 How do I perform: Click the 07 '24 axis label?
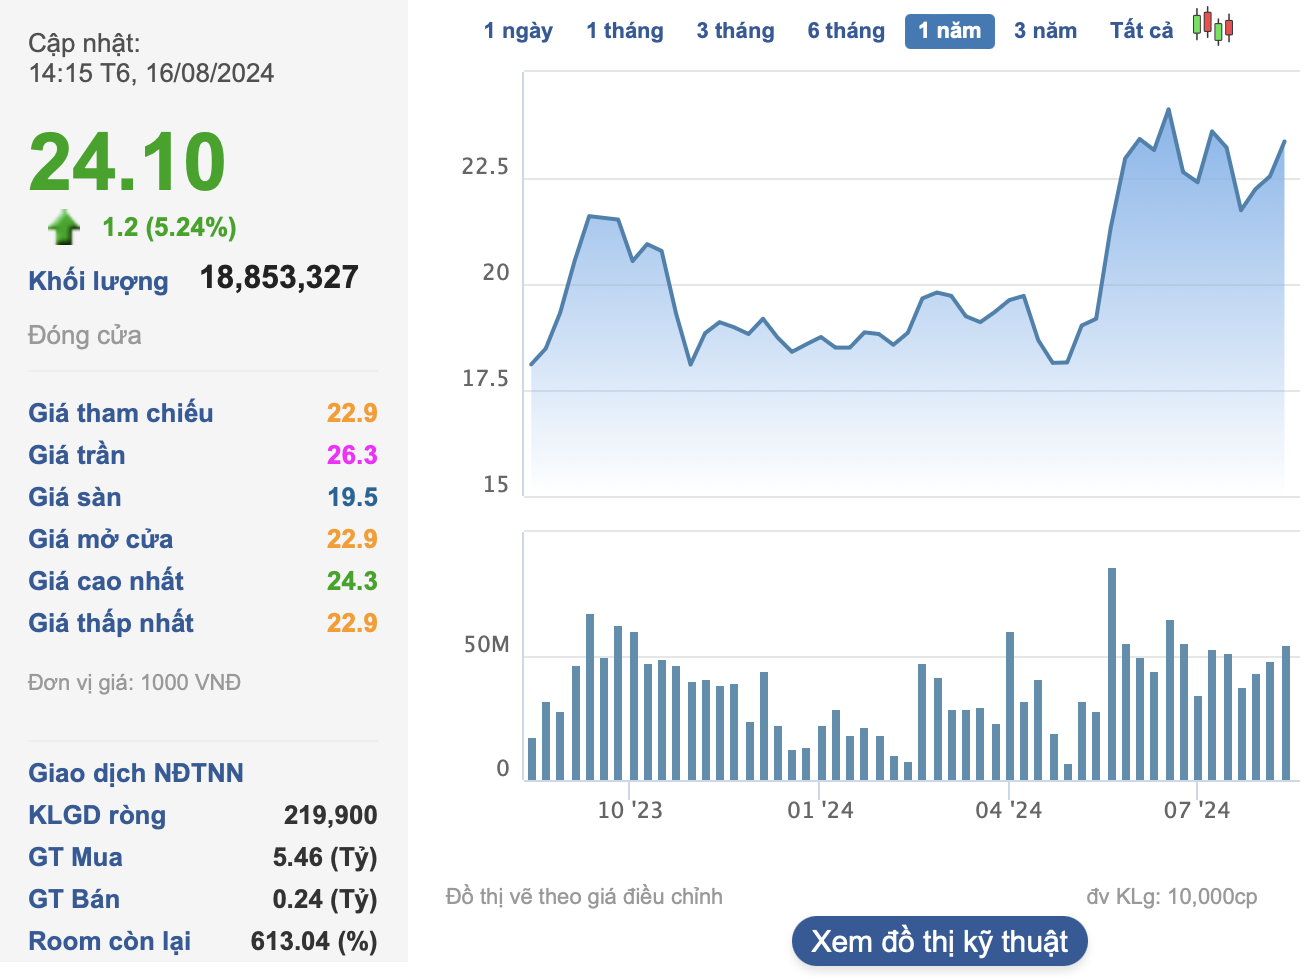pos(1196,810)
